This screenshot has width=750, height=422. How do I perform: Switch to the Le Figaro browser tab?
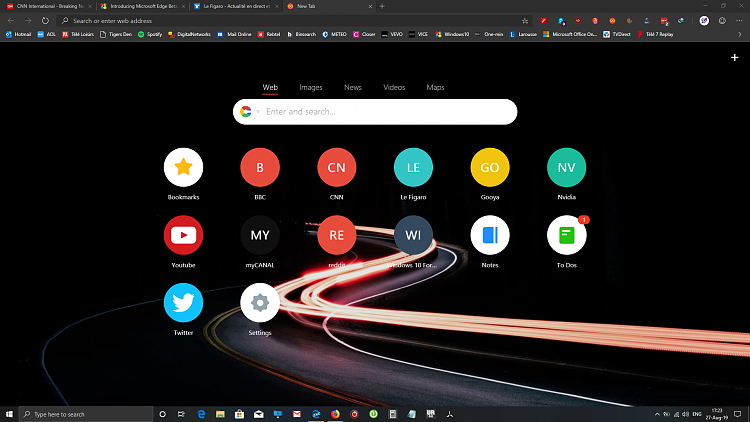pos(236,6)
